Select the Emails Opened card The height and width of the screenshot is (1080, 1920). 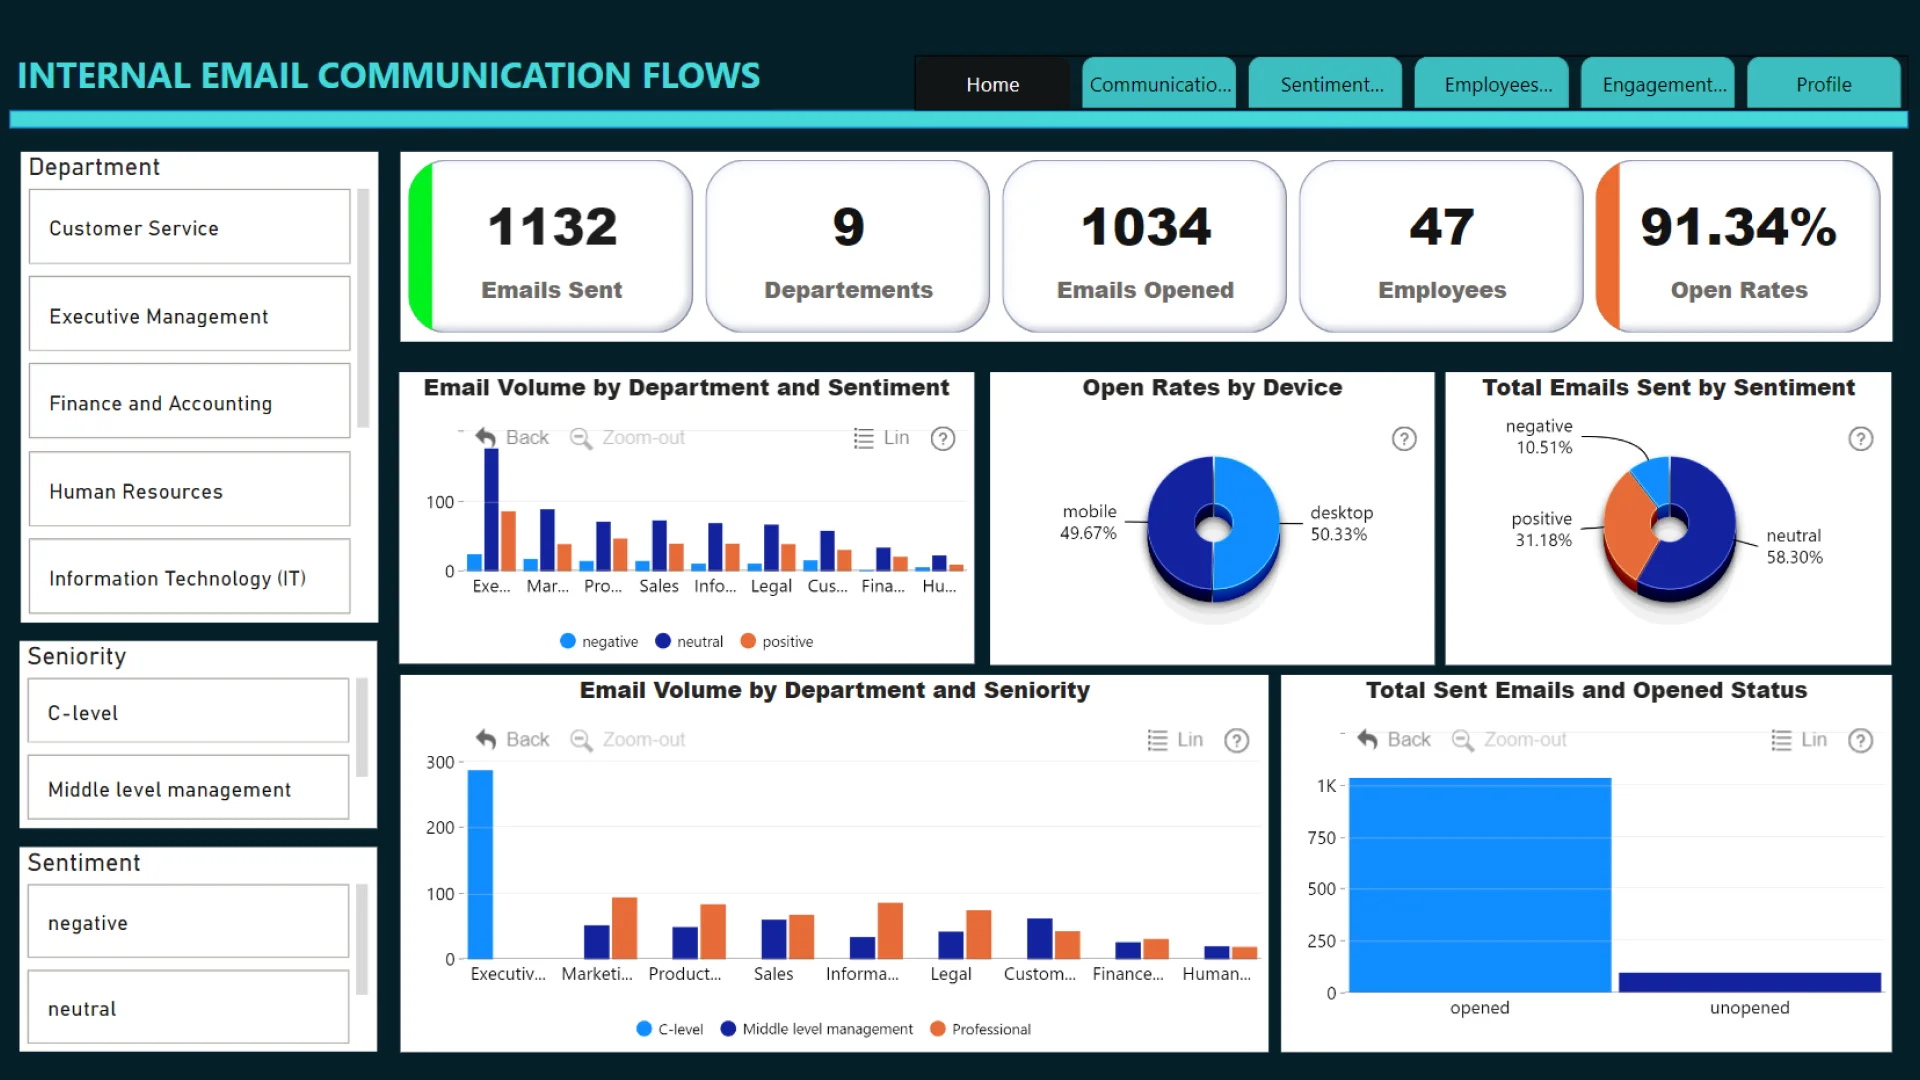[1145, 247]
